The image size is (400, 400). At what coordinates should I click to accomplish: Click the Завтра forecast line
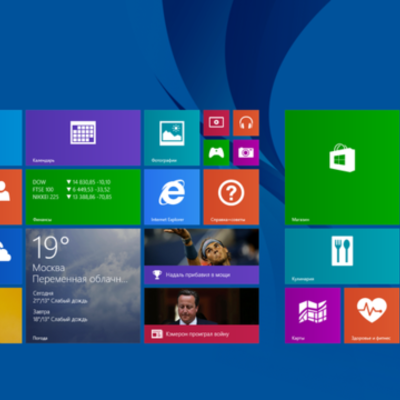[x=60, y=316]
